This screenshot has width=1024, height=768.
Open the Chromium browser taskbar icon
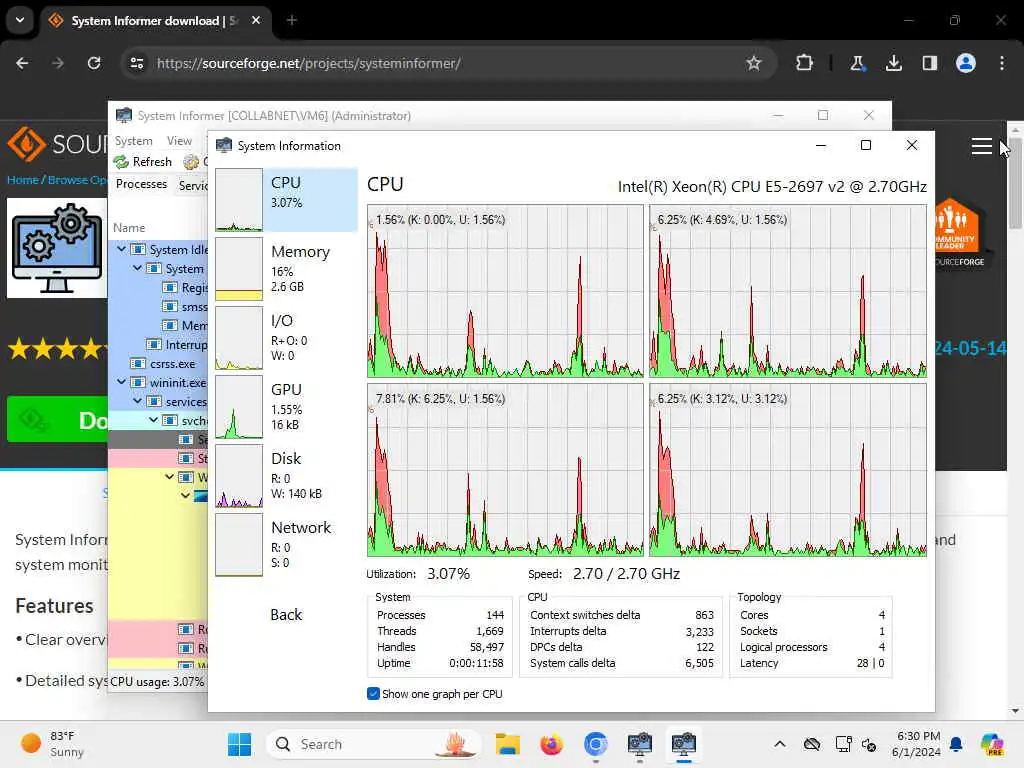pyautogui.click(x=595, y=744)
